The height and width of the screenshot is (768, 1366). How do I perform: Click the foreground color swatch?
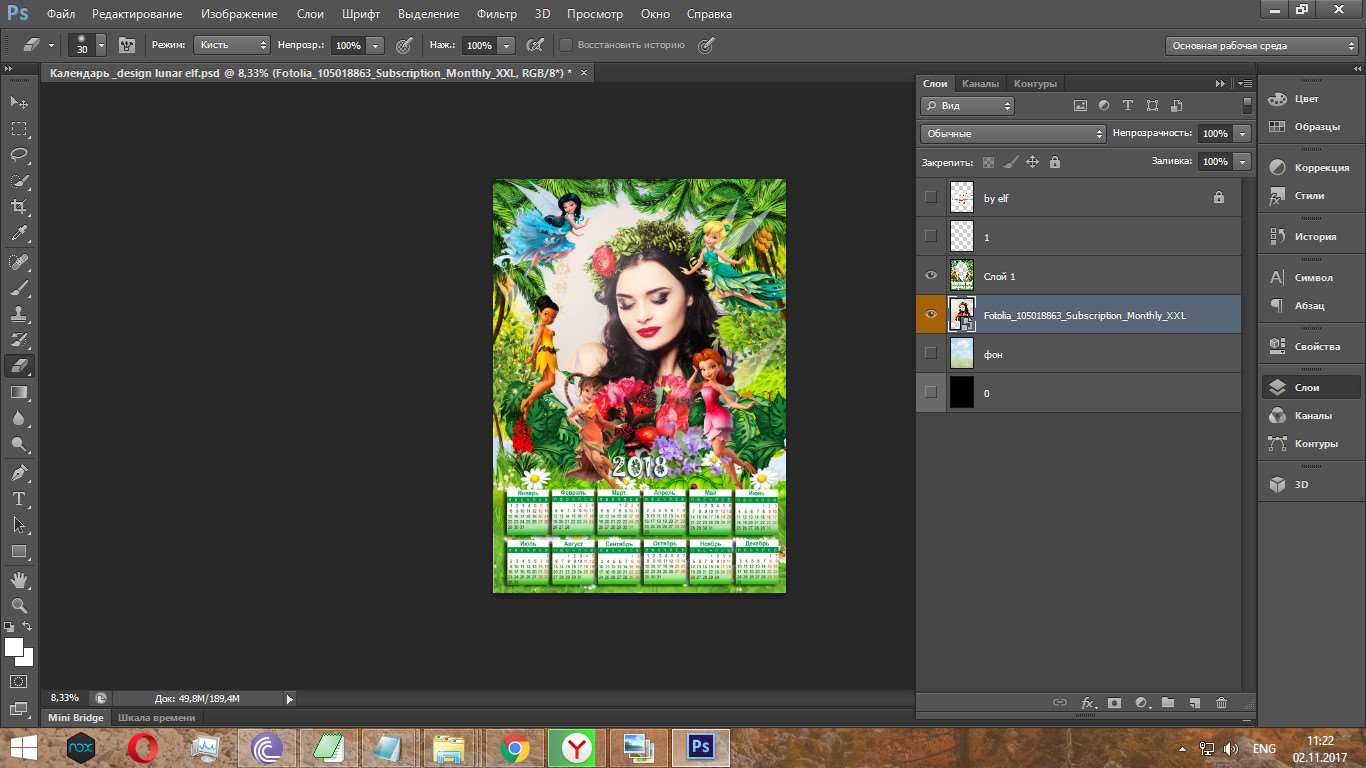point(13,646)
